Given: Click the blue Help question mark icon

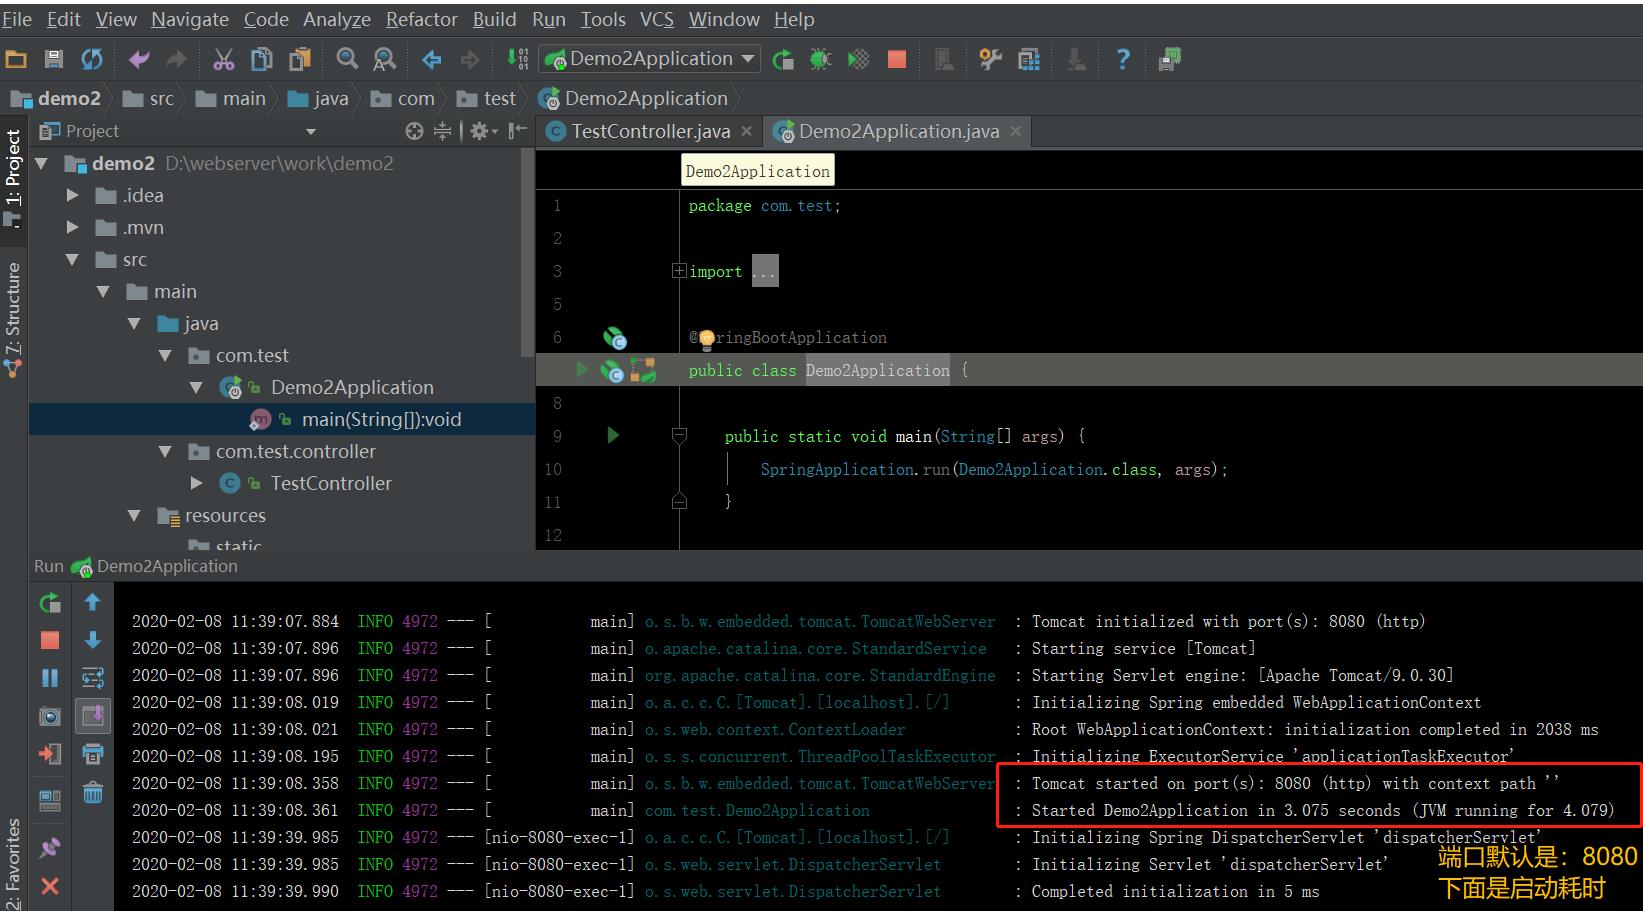Looking at the screenshot, I should click(x=1122, y=59).
